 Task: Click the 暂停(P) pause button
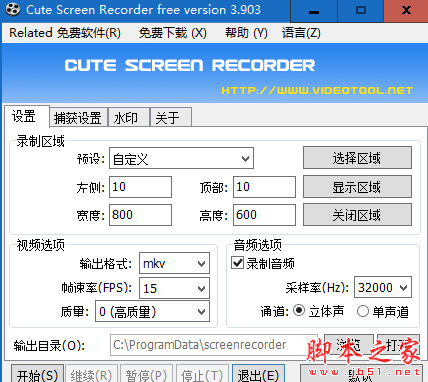146,374
